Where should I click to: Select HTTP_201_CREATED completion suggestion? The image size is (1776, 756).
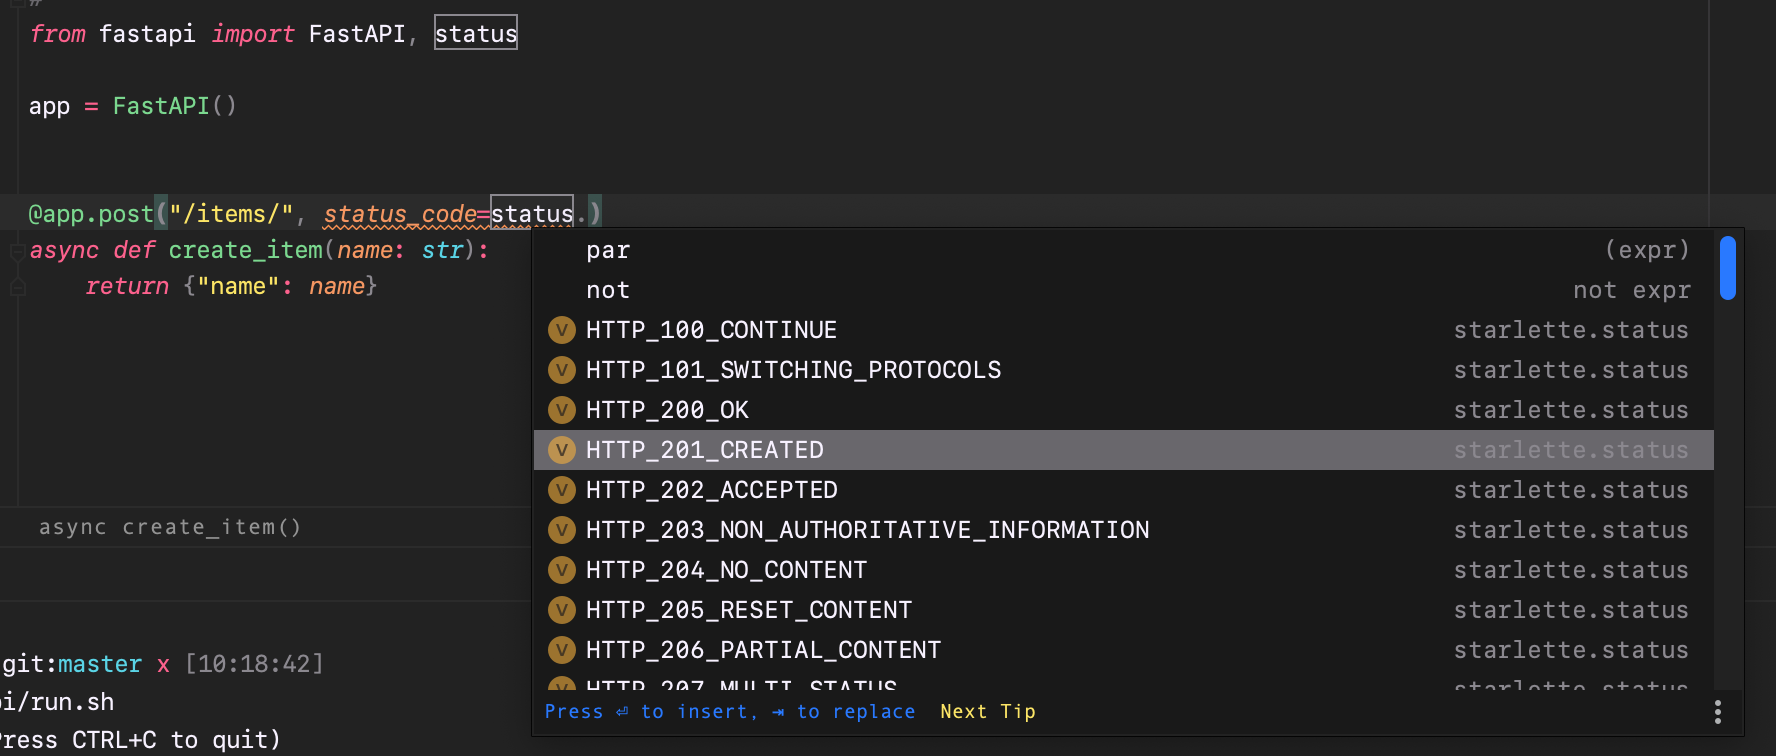(1123, 450)
